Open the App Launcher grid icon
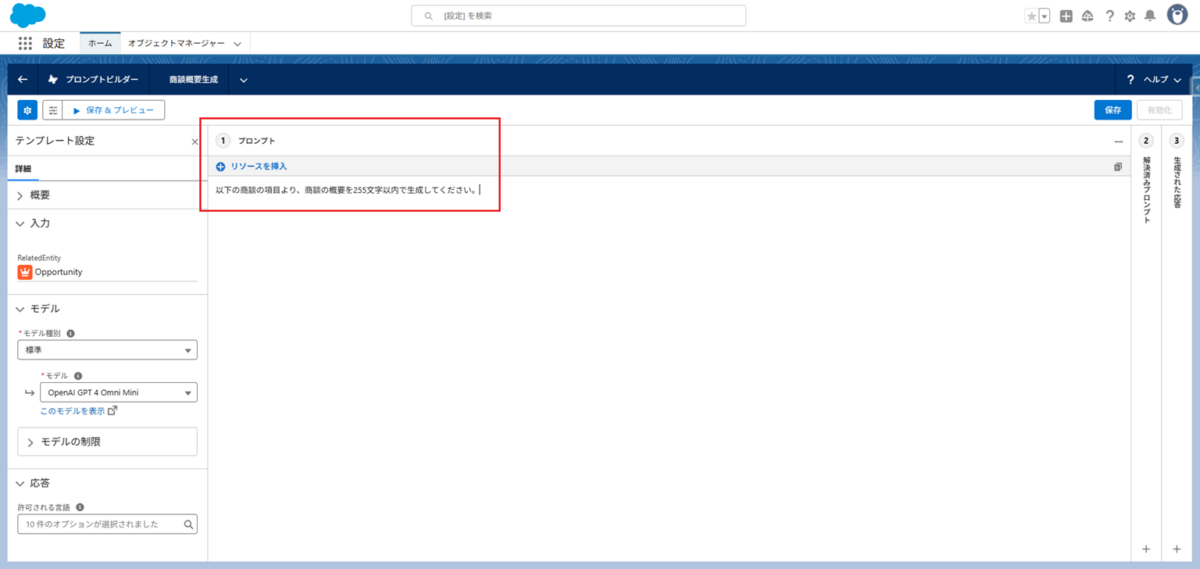This screenshot has width=1200, height=569. [26, 44]
